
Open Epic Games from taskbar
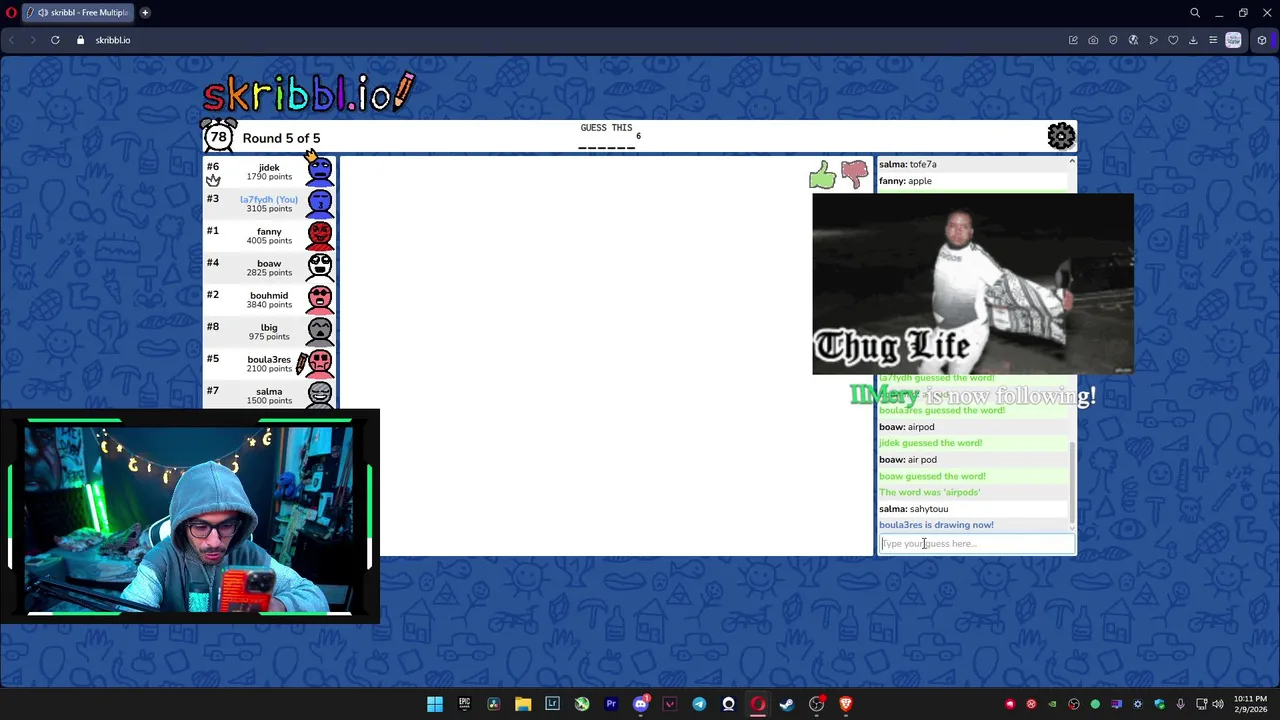(464, 704)
